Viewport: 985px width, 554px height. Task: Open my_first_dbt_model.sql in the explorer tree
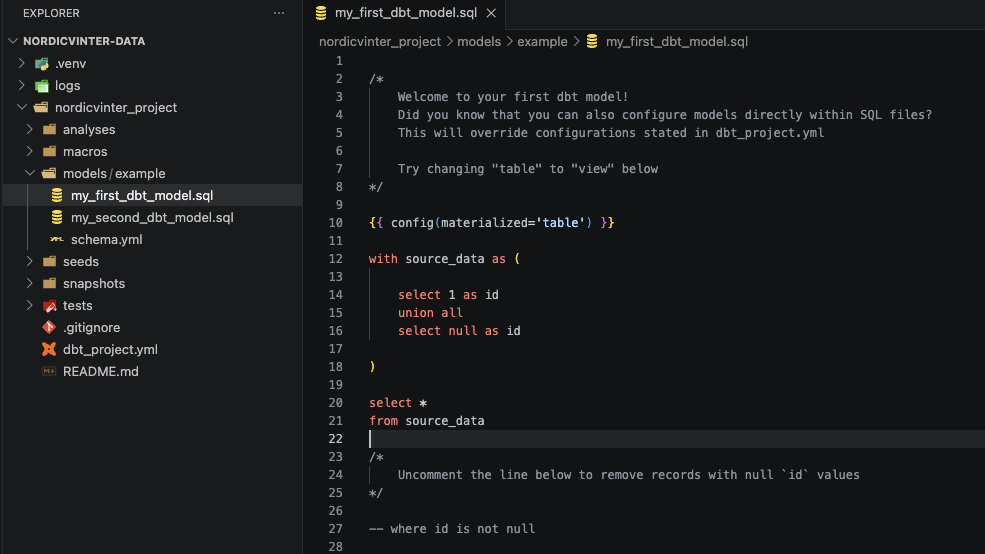[x=142, y=195]
